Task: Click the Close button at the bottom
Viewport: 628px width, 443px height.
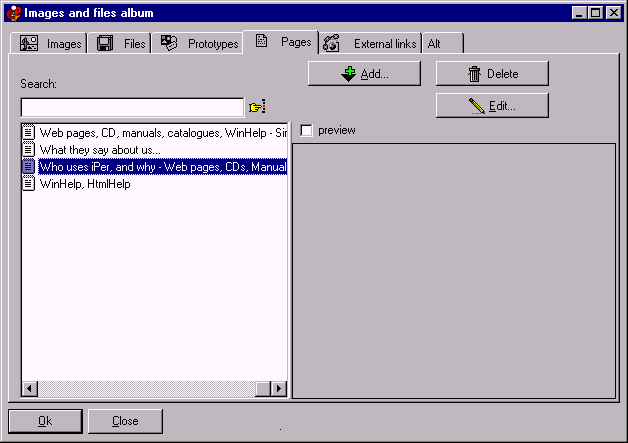Action: pos(125,421)
